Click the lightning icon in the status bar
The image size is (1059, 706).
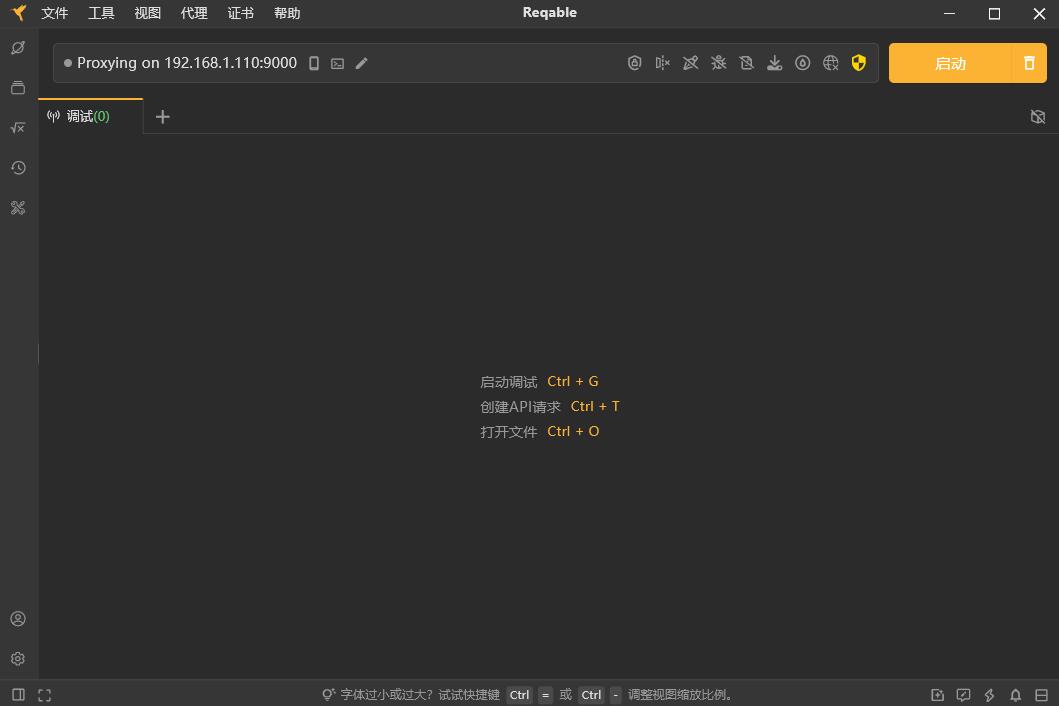click(x=989, y=694)
